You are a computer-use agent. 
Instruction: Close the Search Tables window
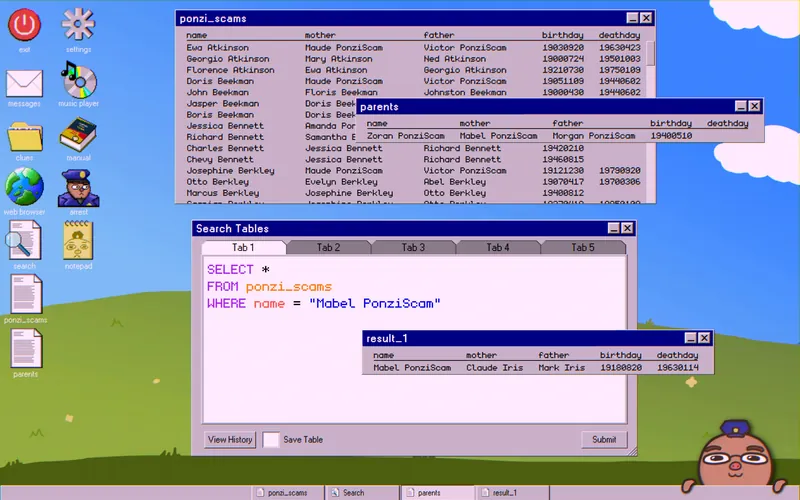[x=628, y=228]
